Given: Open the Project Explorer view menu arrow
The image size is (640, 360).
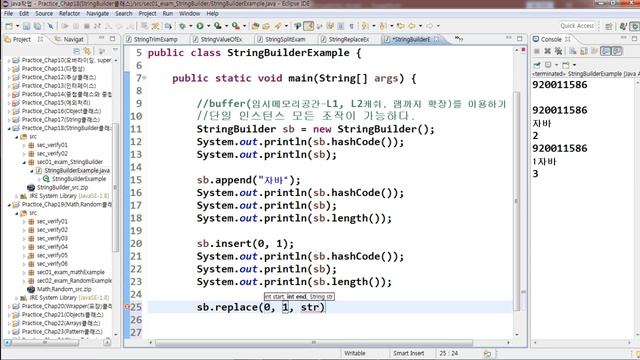Looking at the screenshot, I should click(x=116, y=50).
